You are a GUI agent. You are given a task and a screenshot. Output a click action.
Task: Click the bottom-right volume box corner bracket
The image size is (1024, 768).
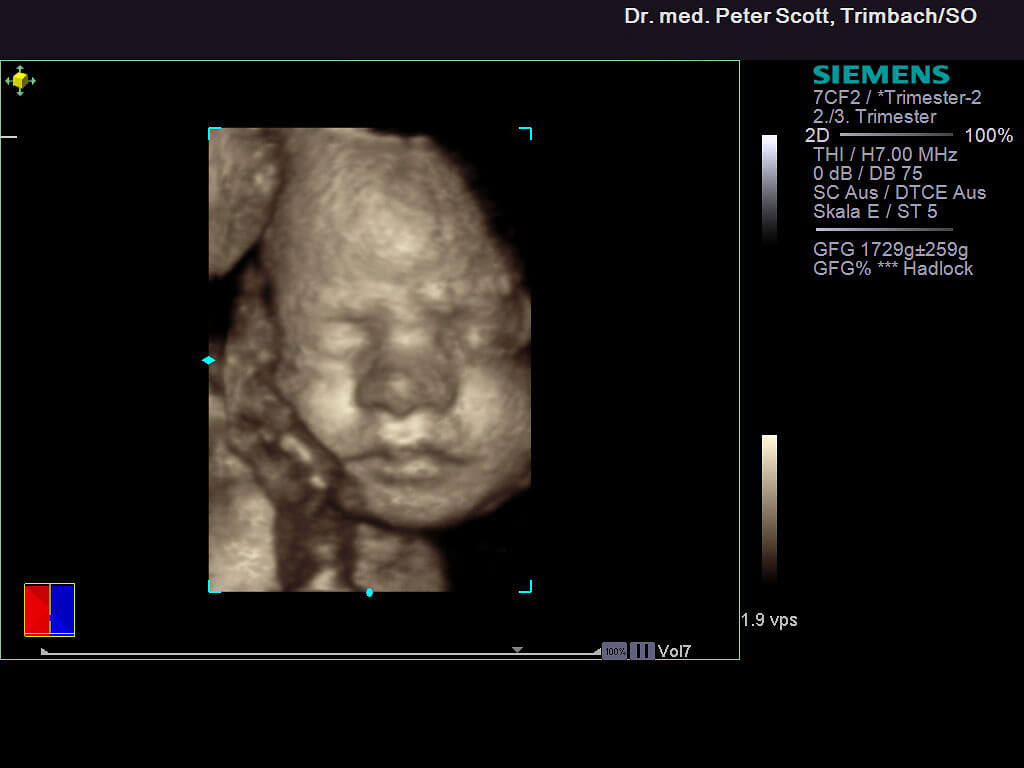click(526, 587)
